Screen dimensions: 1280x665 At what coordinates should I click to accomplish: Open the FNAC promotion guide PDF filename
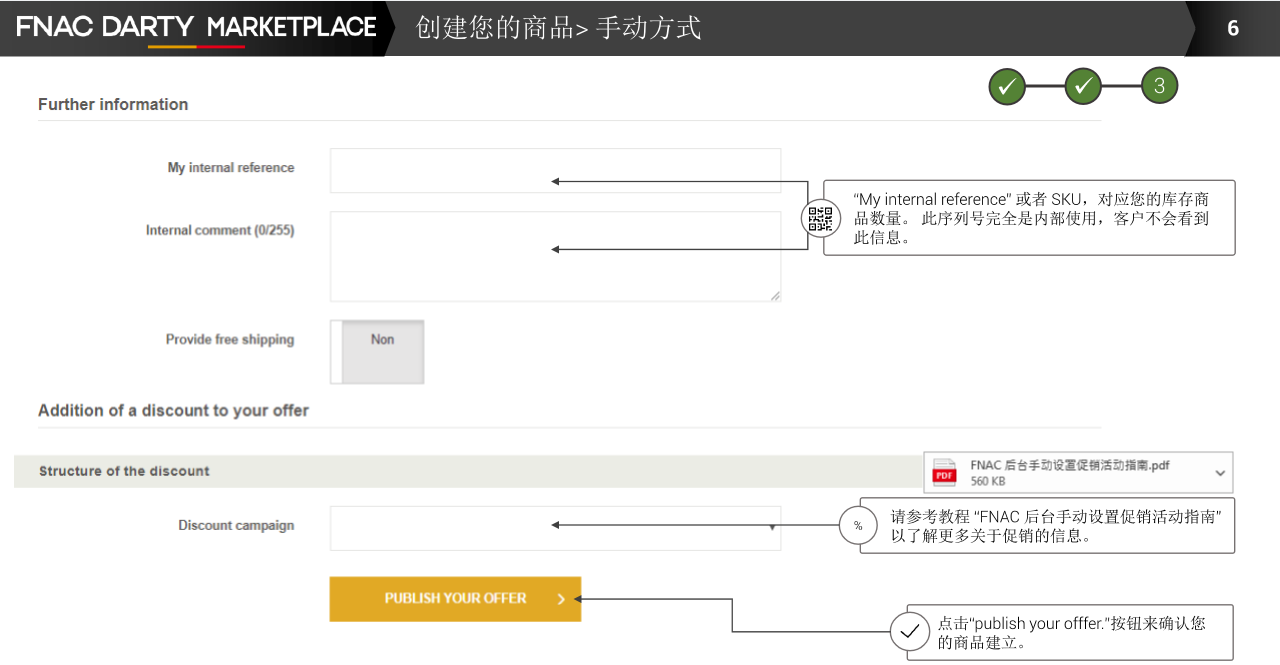[1069, 466]
